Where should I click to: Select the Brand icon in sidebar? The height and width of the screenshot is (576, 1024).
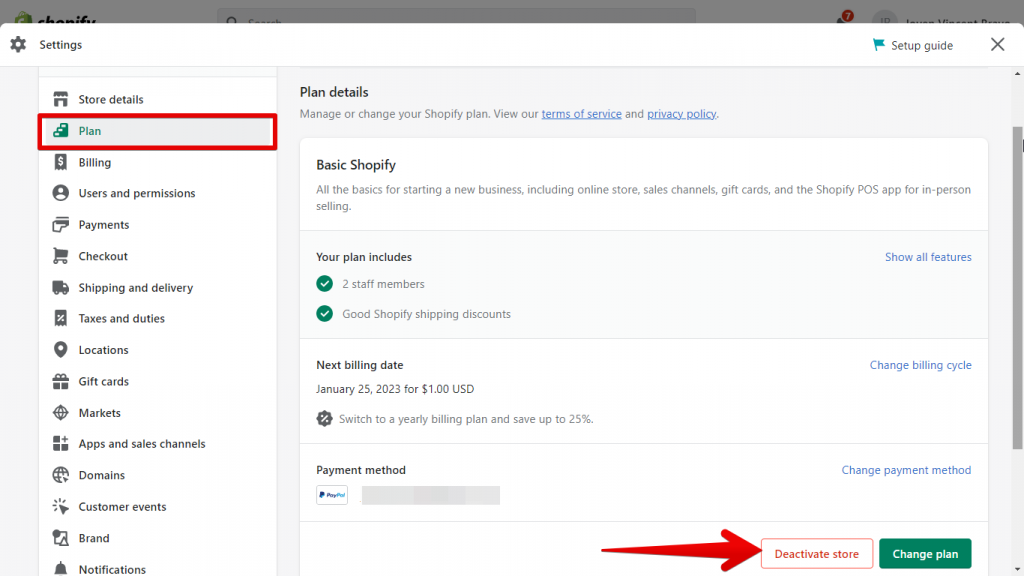coord(60,538)
